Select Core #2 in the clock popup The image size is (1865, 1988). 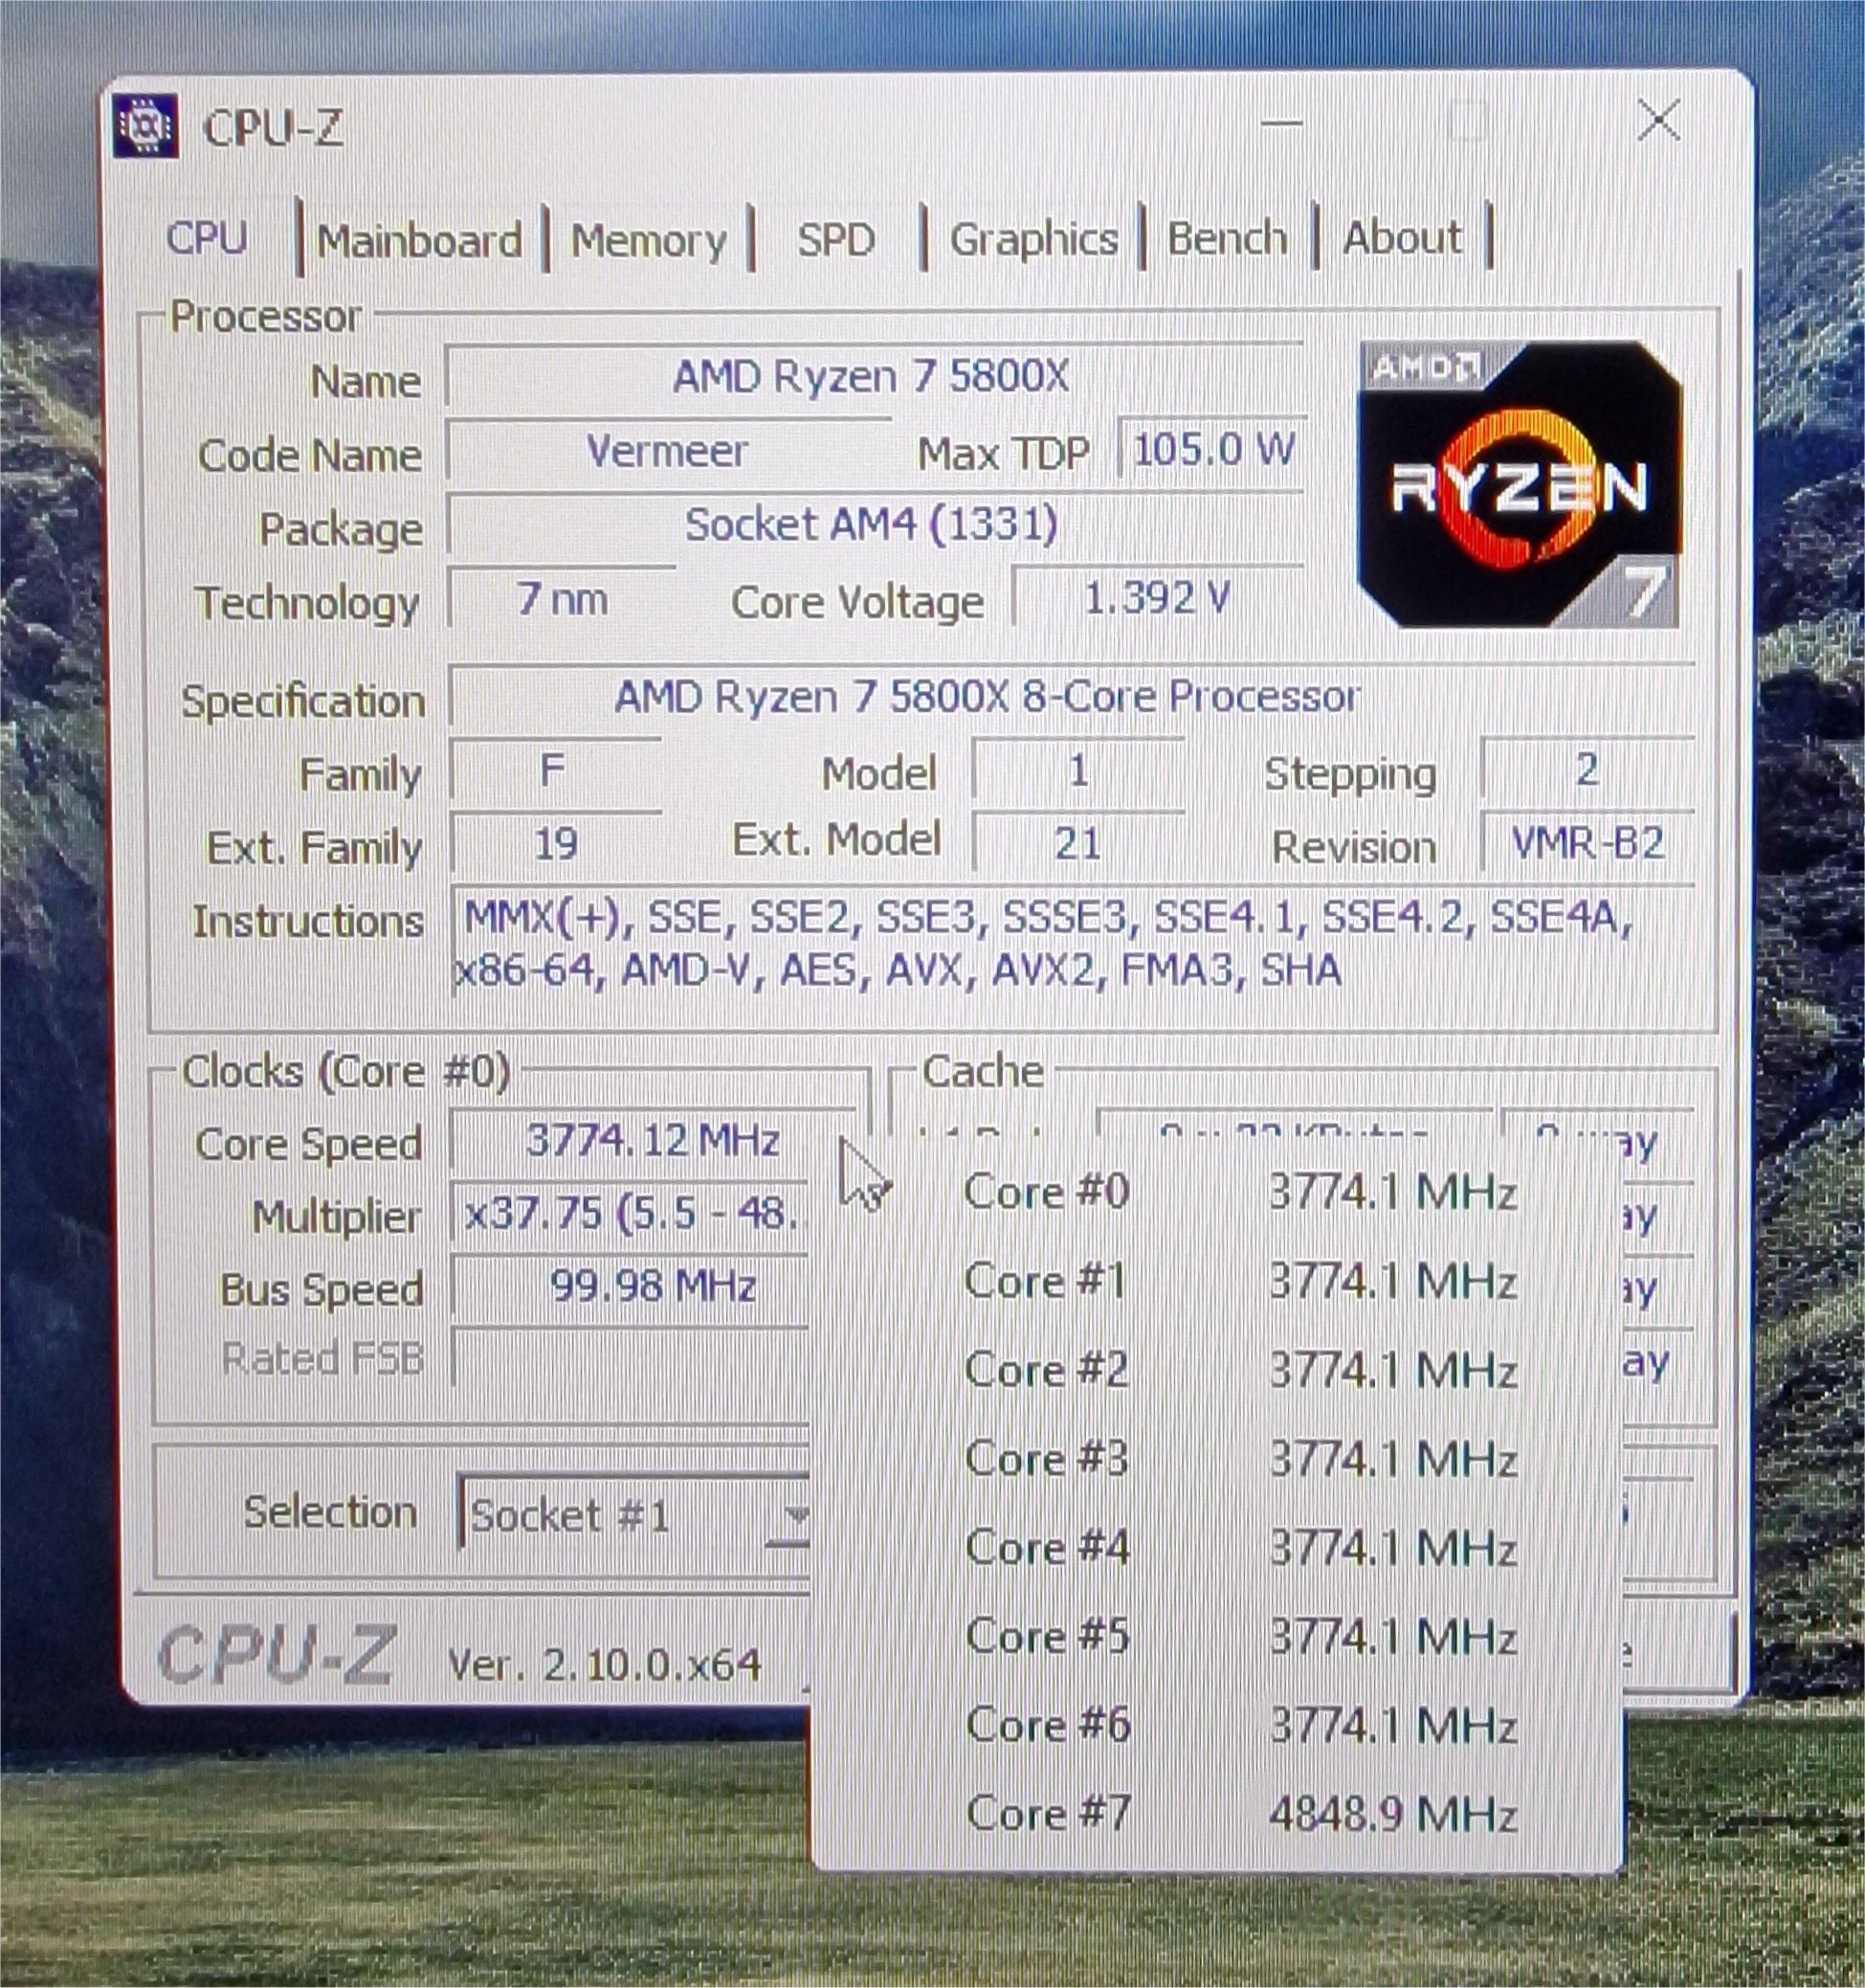point(1240,1369)
